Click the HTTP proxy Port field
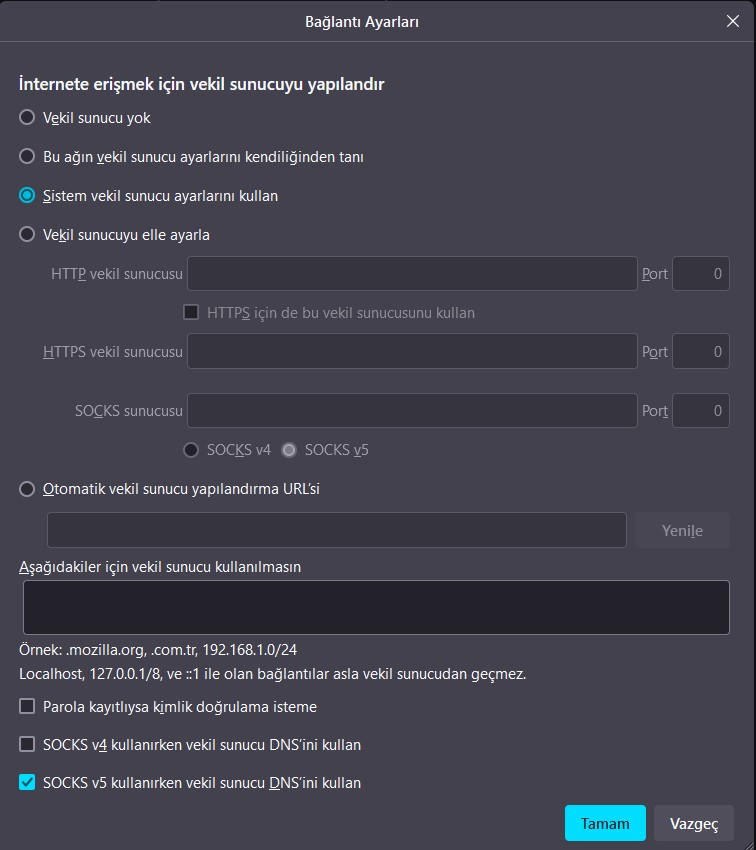Screen dimensions: 756x850 tap(700, 274)
